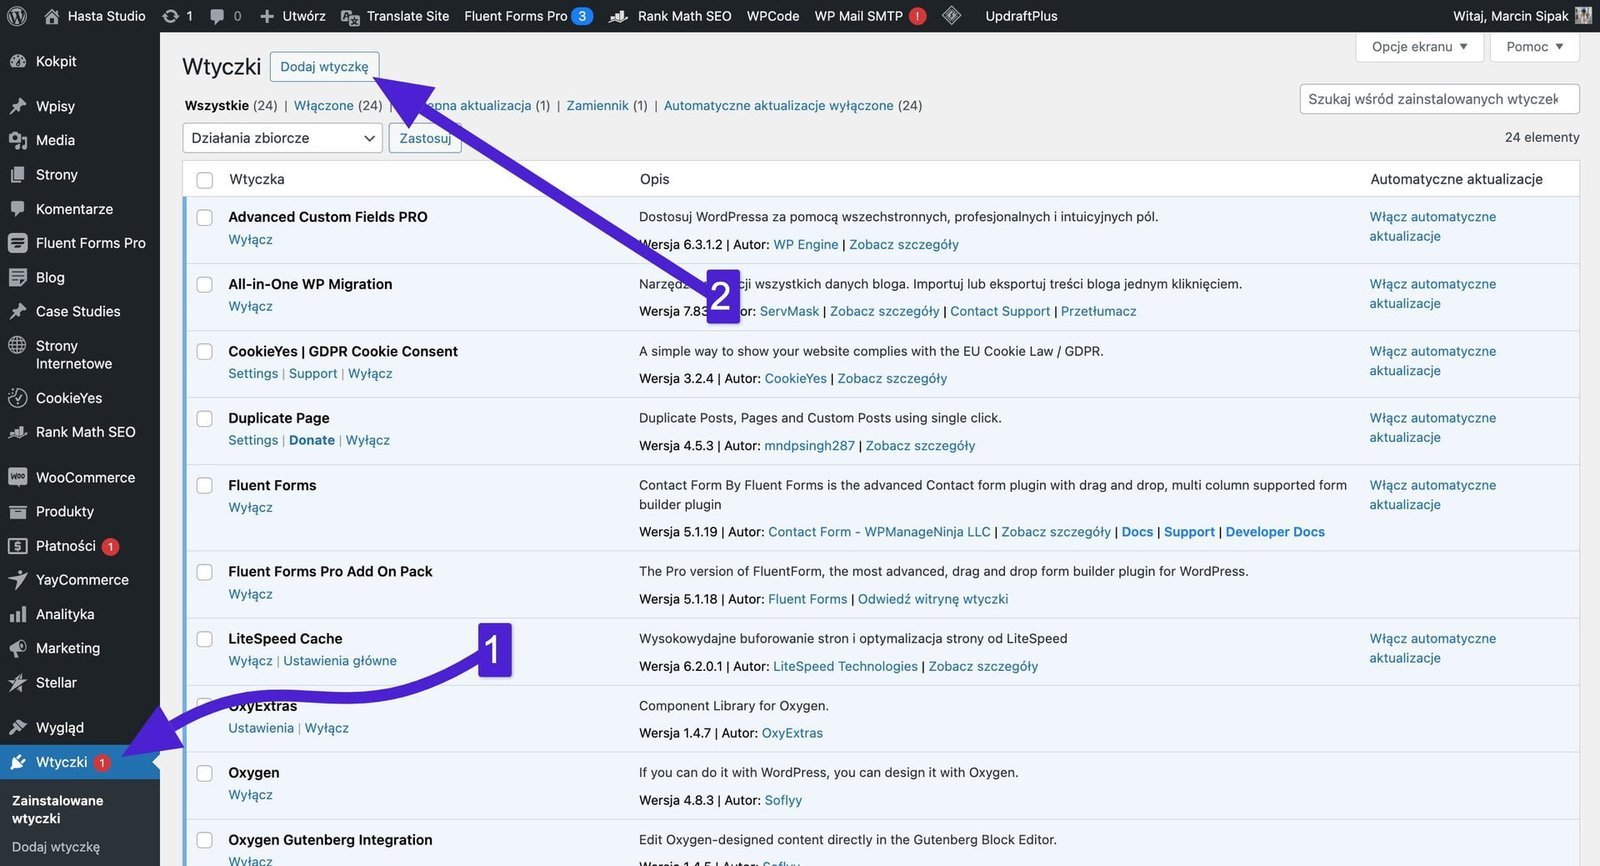Screen dimensions: 1600x866
Task: Open Analityka using its bar chart icon
Action: click(18, 615)
